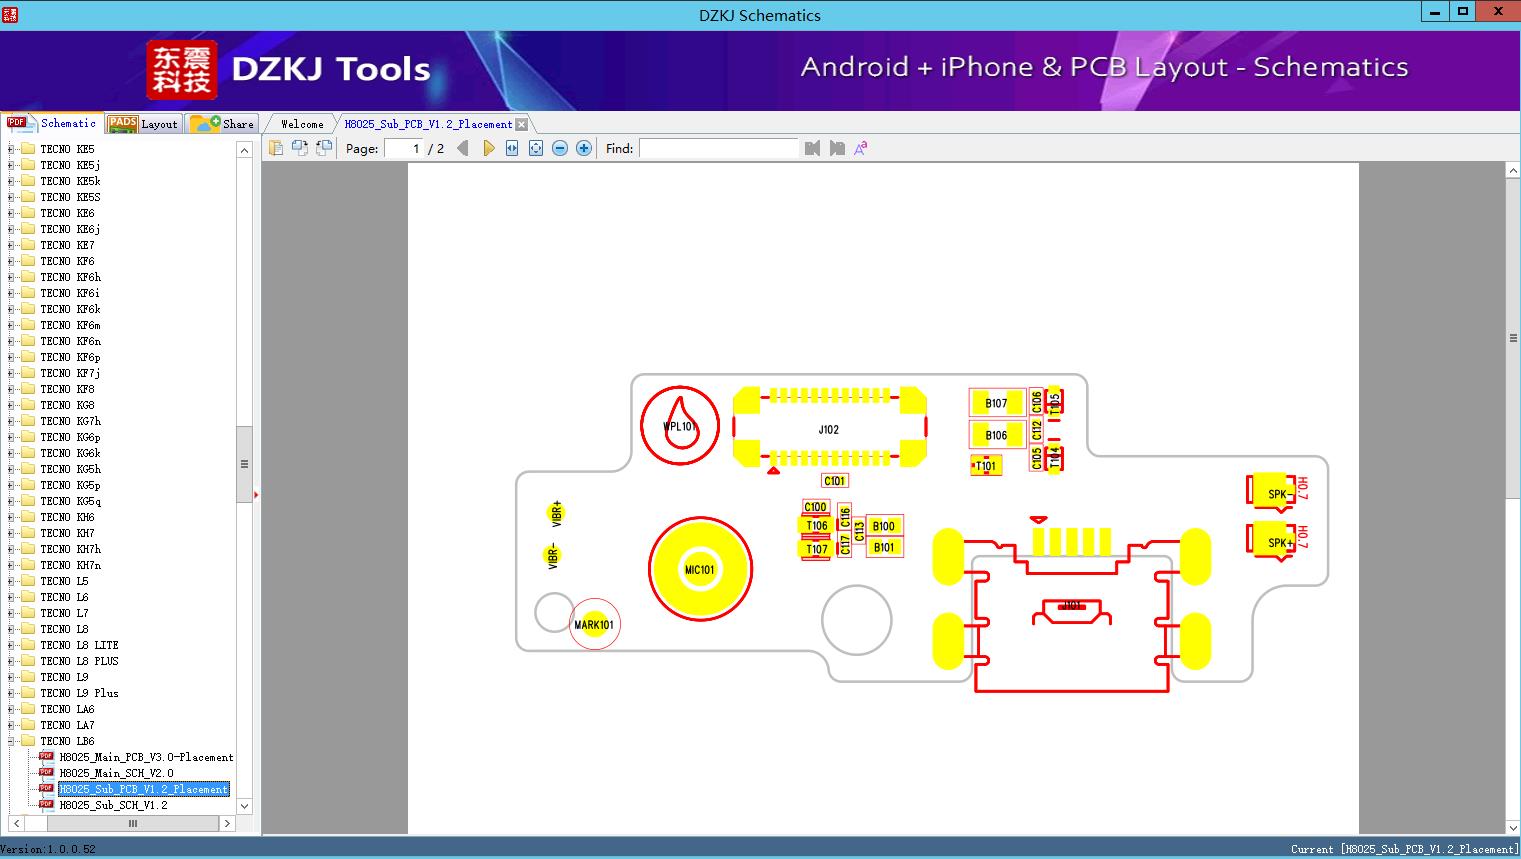
Task: Close the H8025_Sub_PCB_V1.2_Placement tab
Action: point(521,124)
